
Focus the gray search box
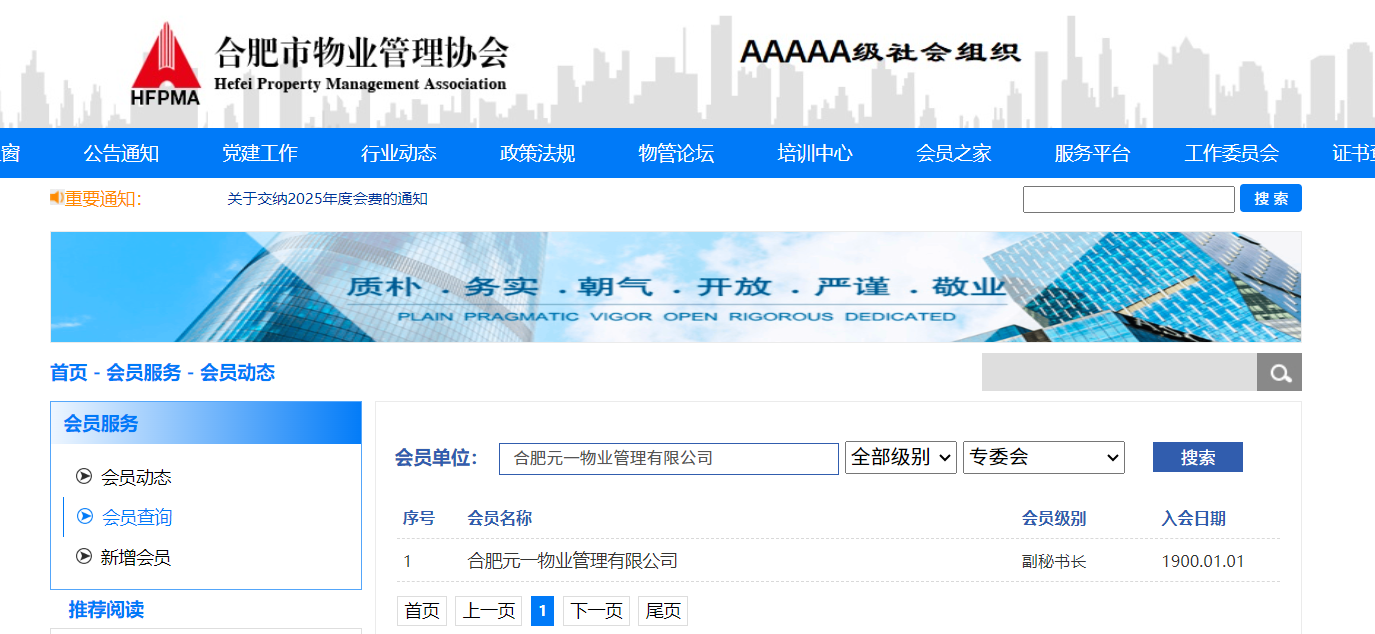[x=1119, y=372]
